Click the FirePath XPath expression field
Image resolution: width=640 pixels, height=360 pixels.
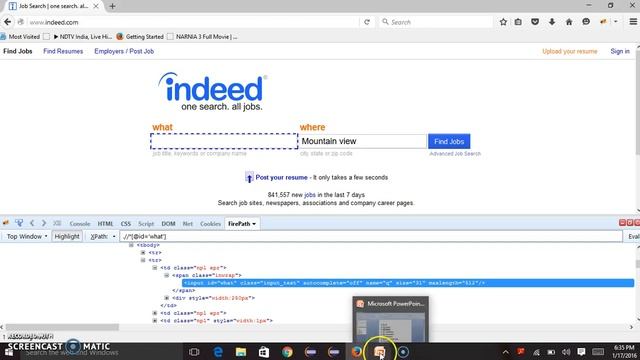point(371,236)
